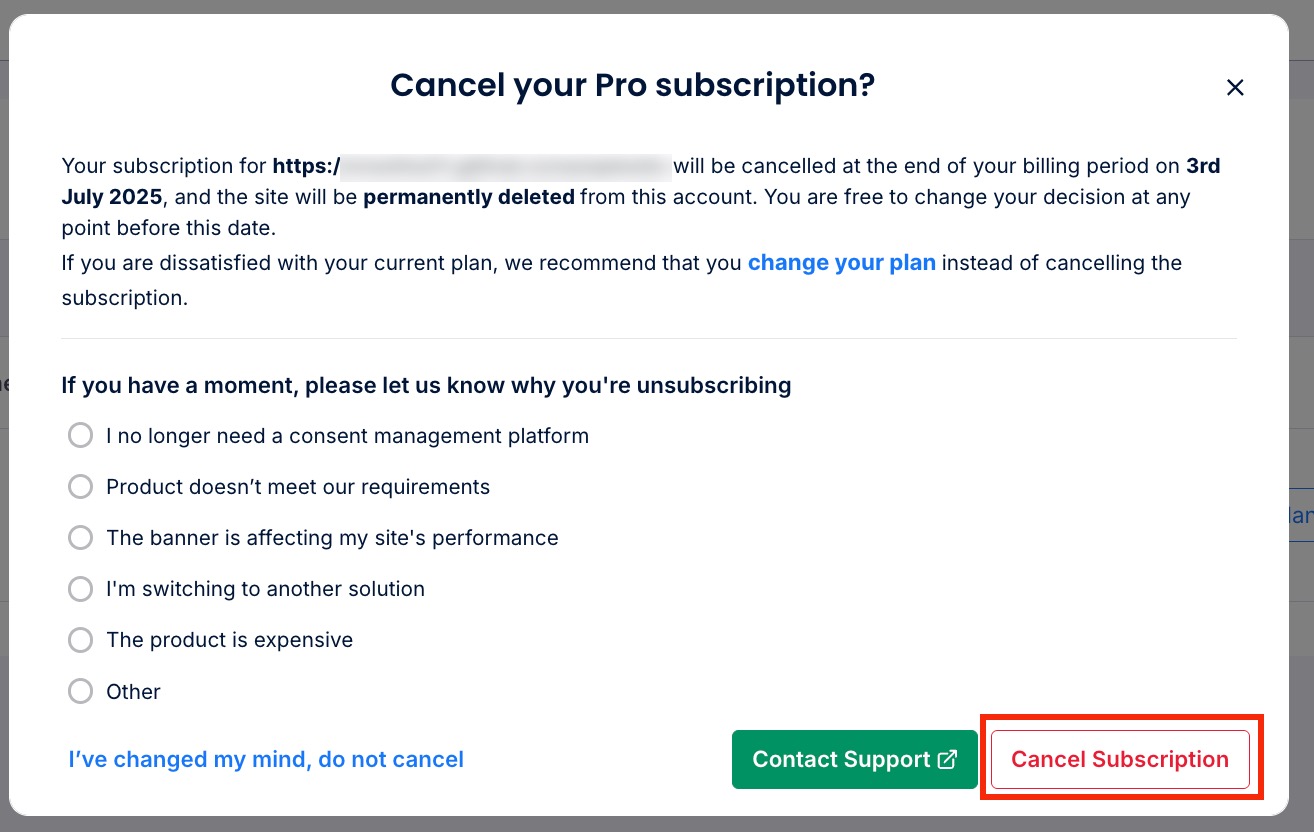
Task: Select "The product is expensive" as your reason
Action: 80,640
